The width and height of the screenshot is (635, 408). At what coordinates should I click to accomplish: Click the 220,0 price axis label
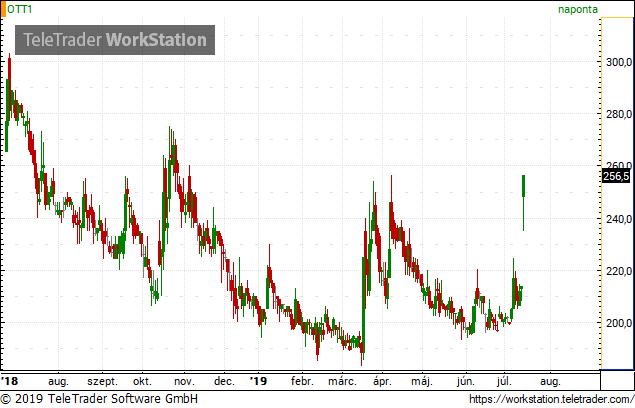[618, 271]
